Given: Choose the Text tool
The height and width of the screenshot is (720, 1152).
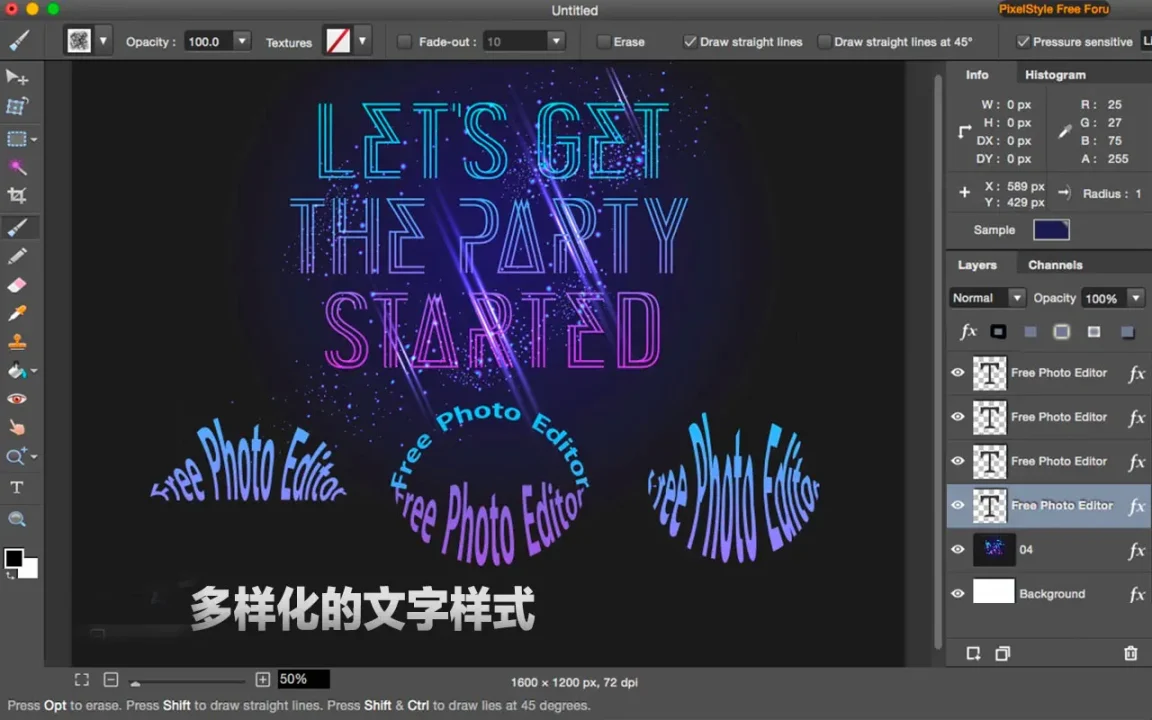Looking at the screenshot, I should 17,487.
